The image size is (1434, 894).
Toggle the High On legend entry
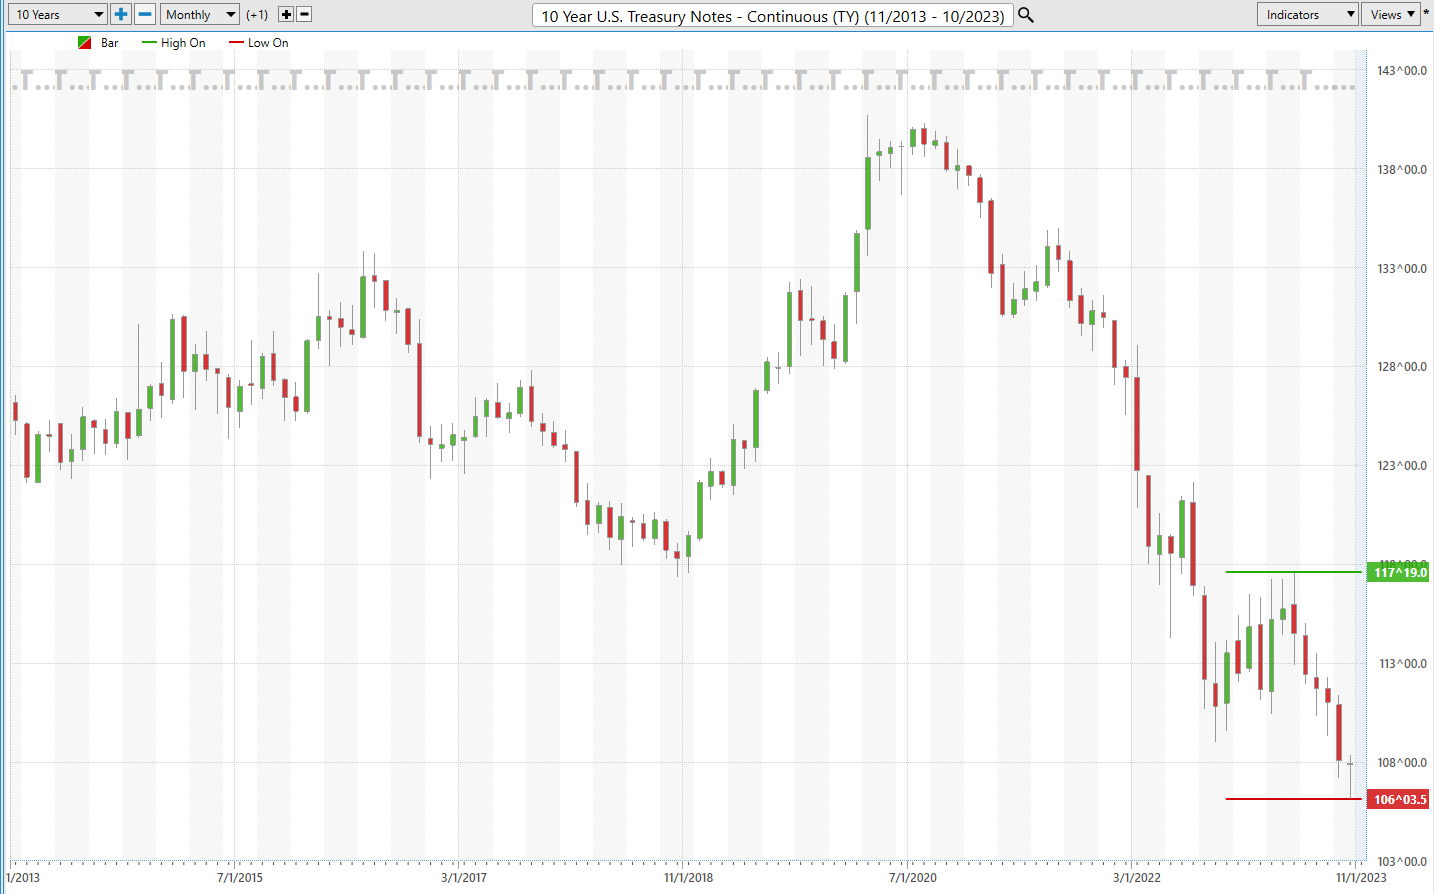(174, 43)
